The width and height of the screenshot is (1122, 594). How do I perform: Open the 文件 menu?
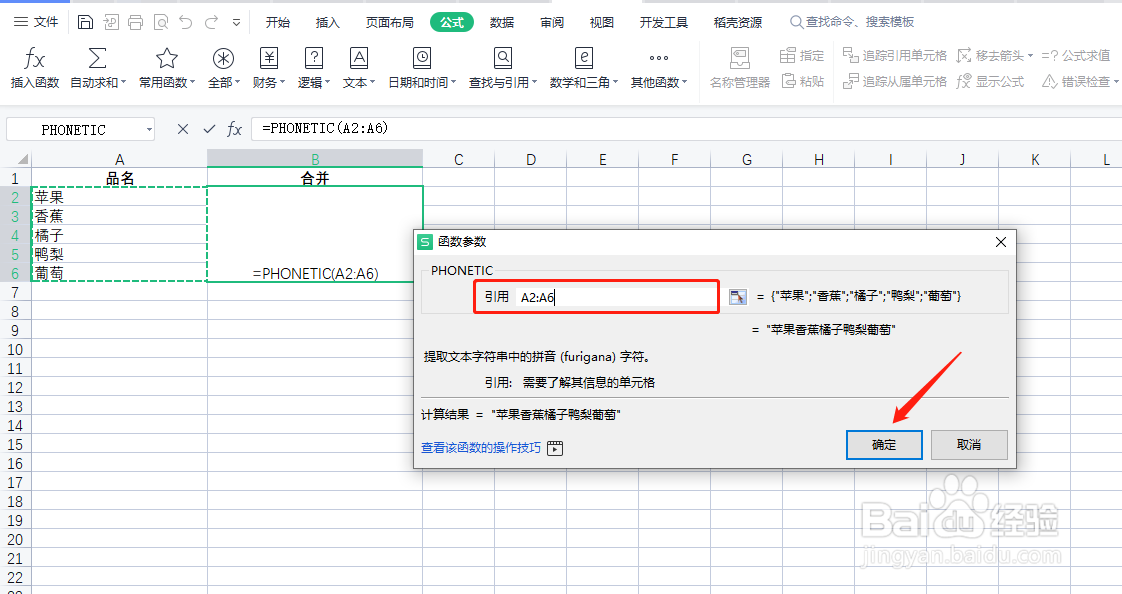(37, 20)
